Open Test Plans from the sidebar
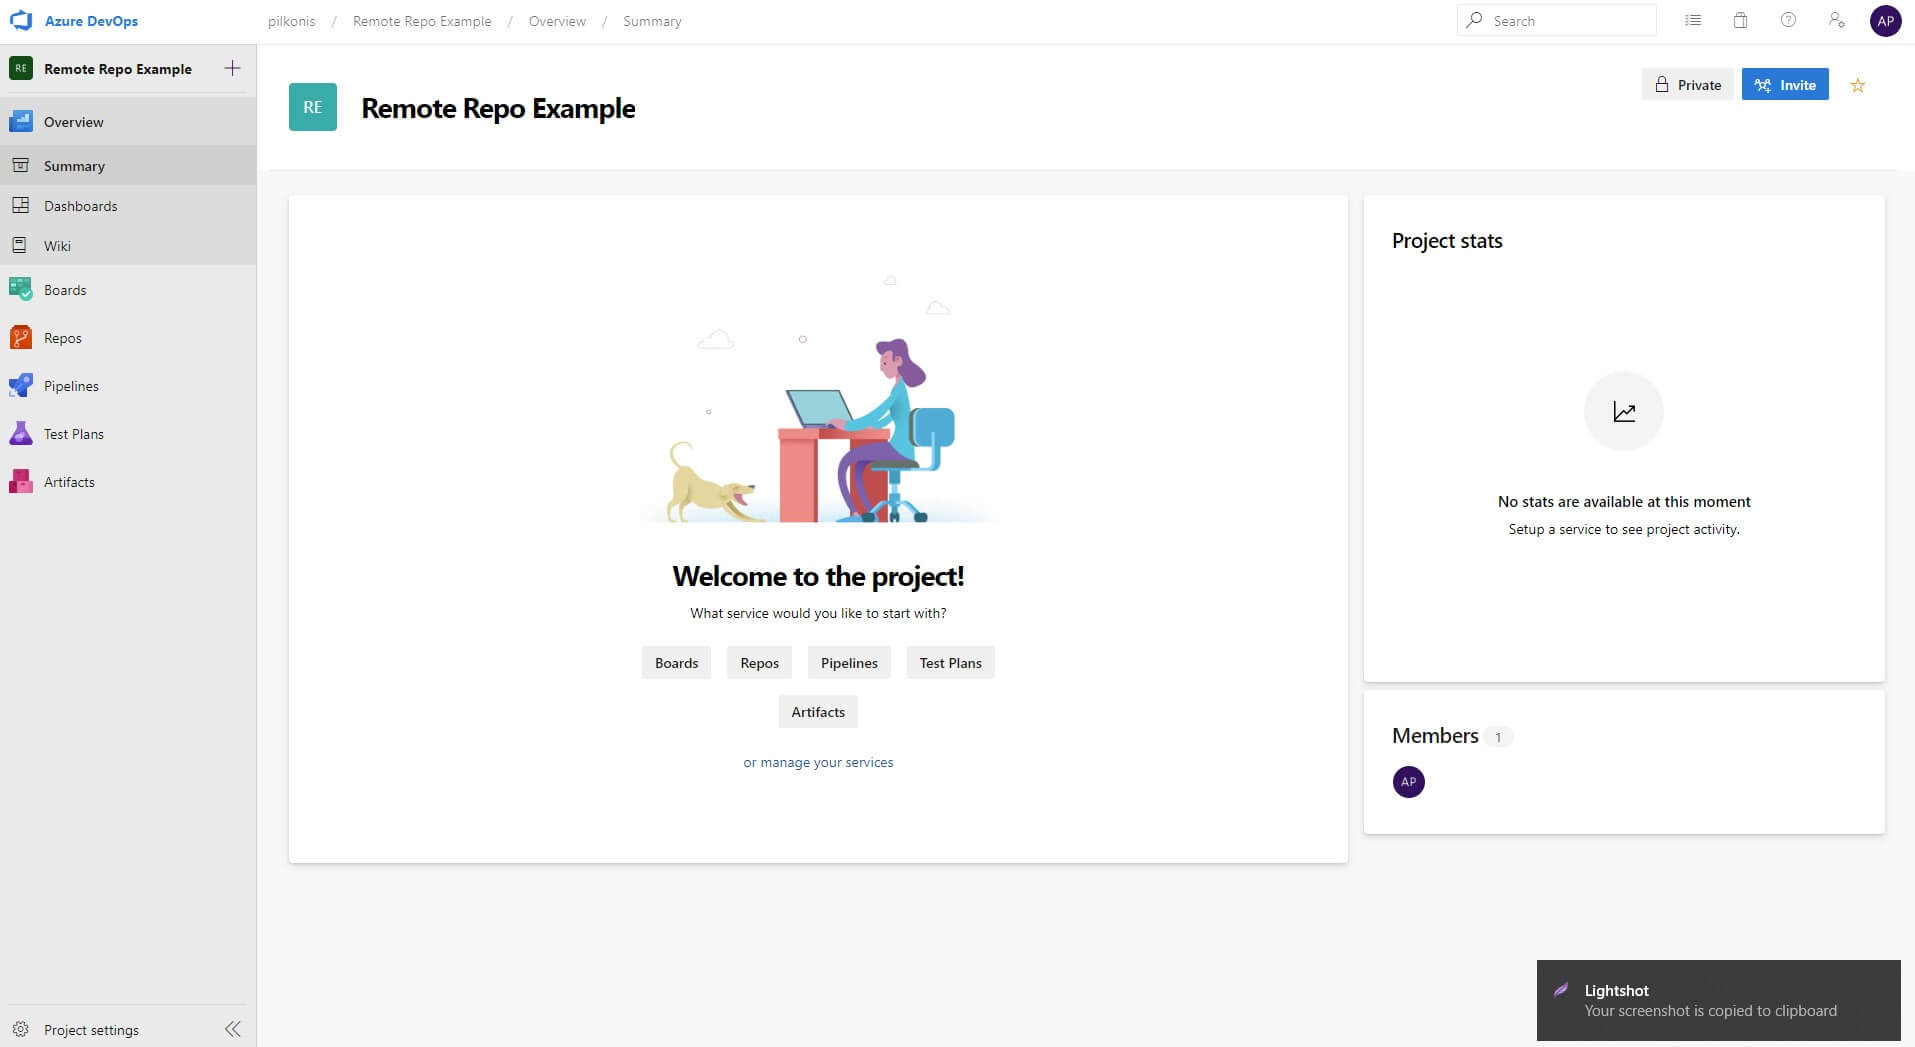This screenshot has width=1915, height=1047. [x=128, y=434]
